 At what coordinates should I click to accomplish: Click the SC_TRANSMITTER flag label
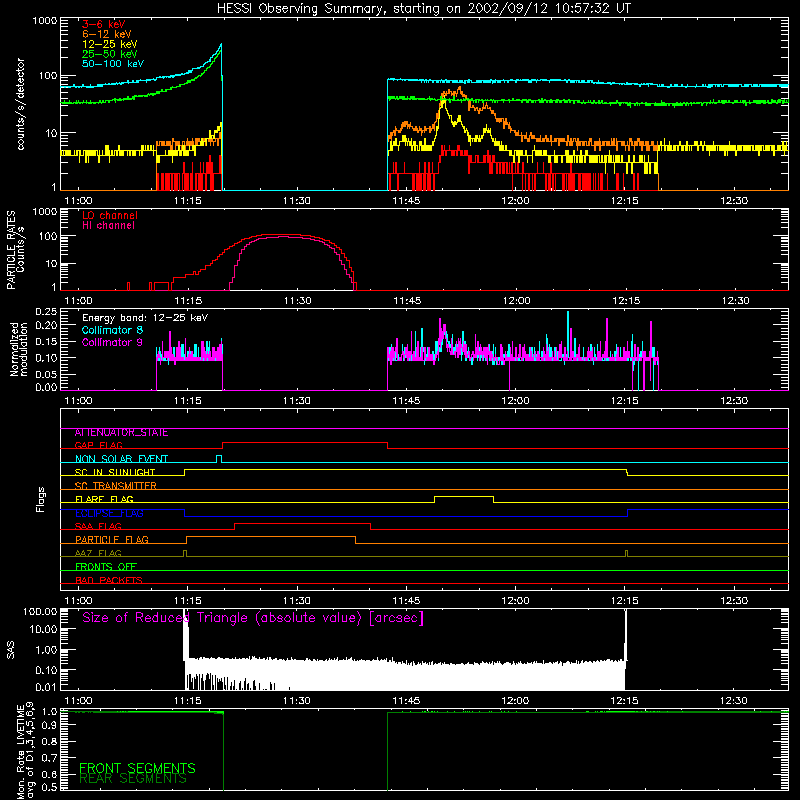coord(116,486)
